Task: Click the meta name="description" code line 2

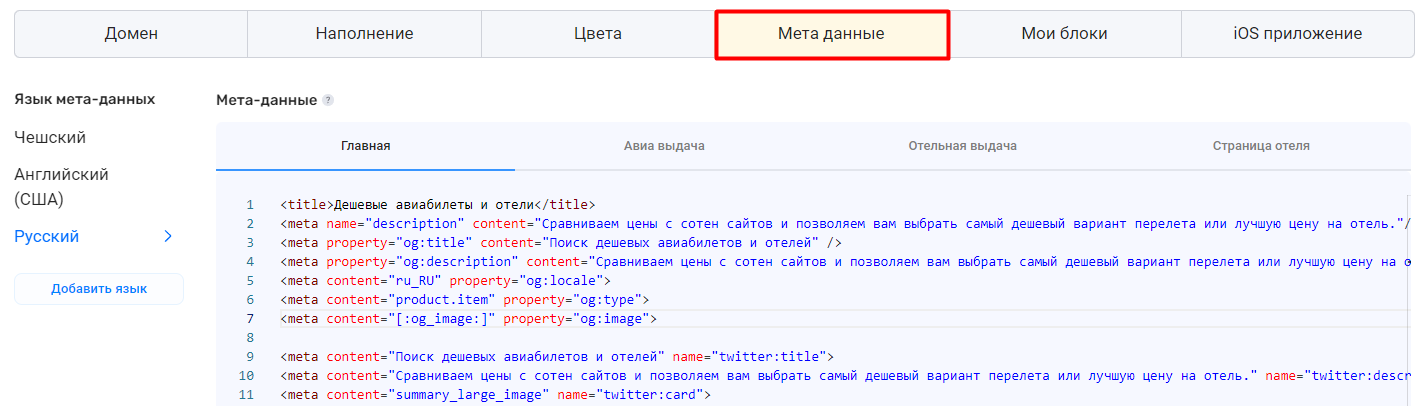Action: (x=845, y=223)
